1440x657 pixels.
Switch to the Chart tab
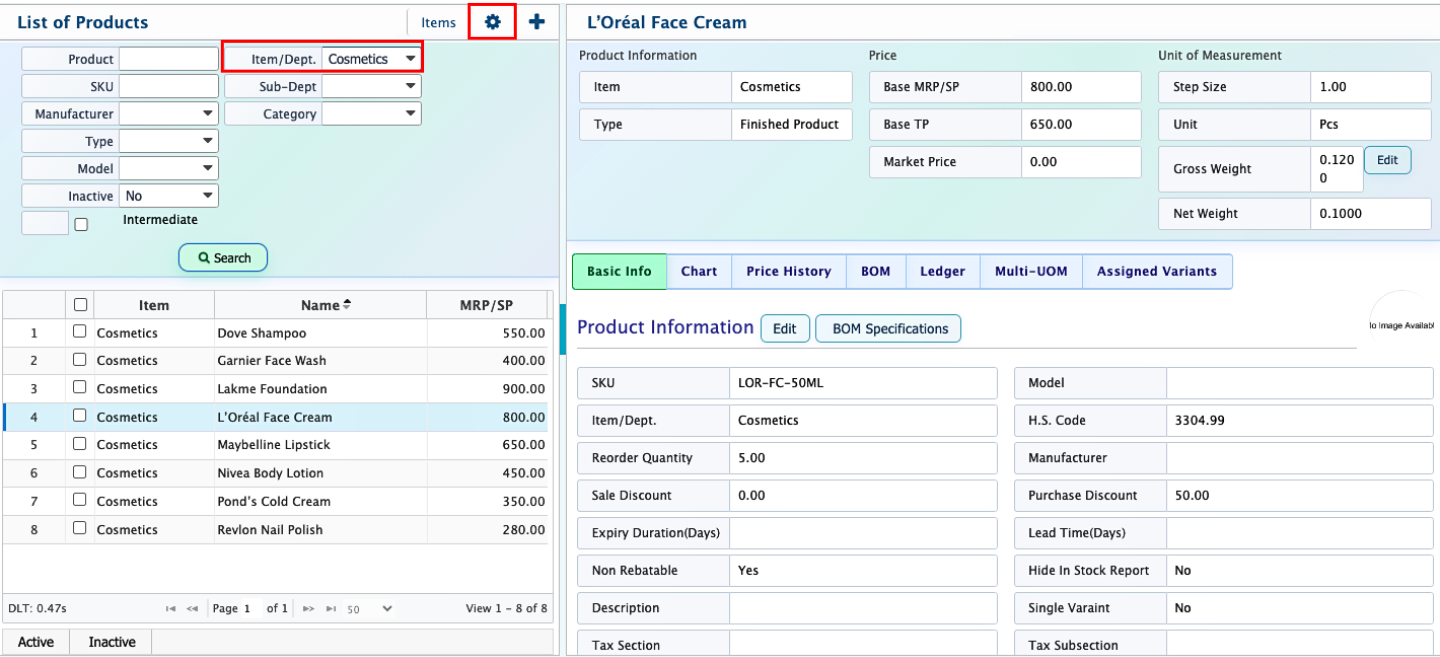[x=699, y=271]
